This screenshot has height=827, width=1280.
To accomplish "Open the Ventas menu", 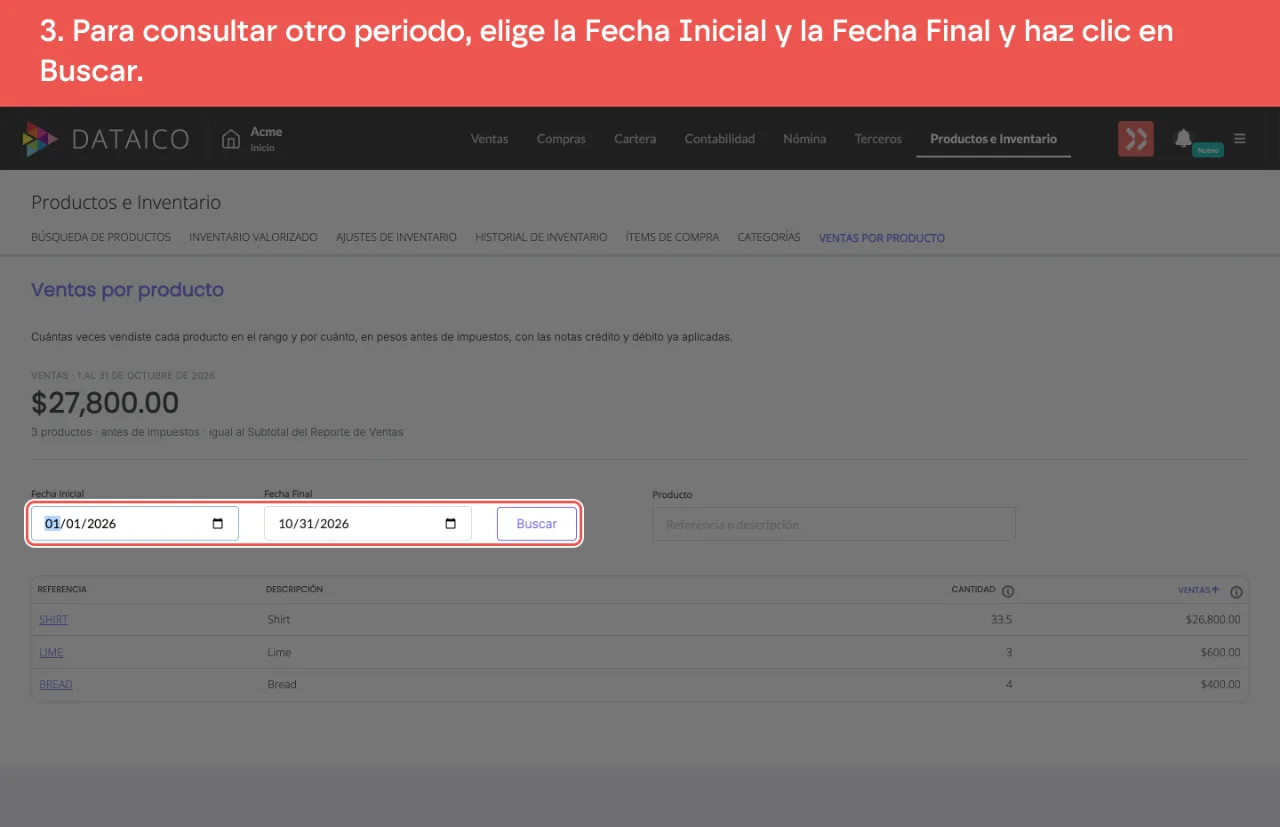I will (489, 139).
